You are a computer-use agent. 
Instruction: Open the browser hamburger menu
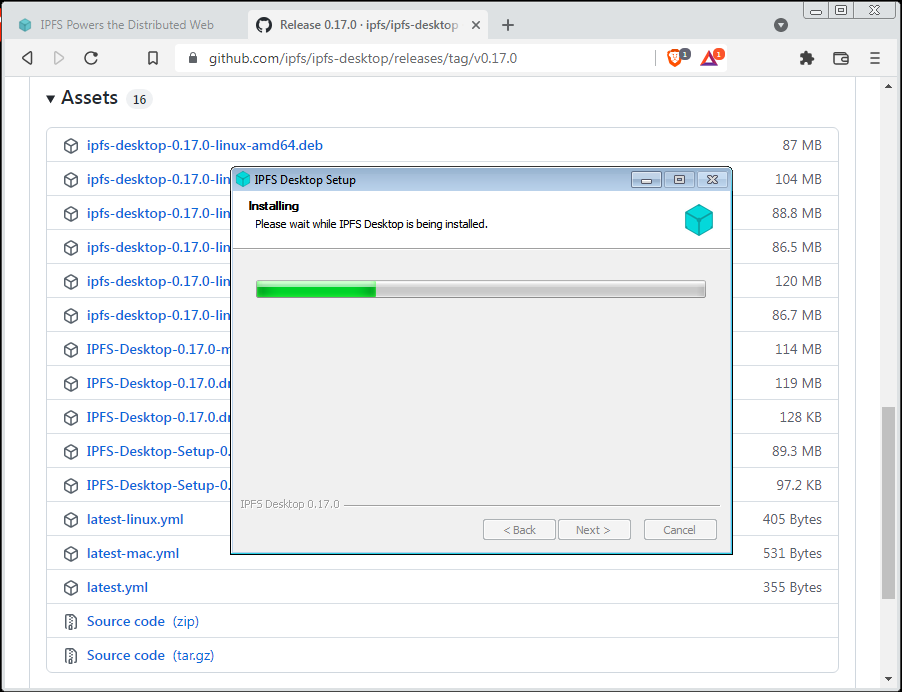[x=874, y=58]
